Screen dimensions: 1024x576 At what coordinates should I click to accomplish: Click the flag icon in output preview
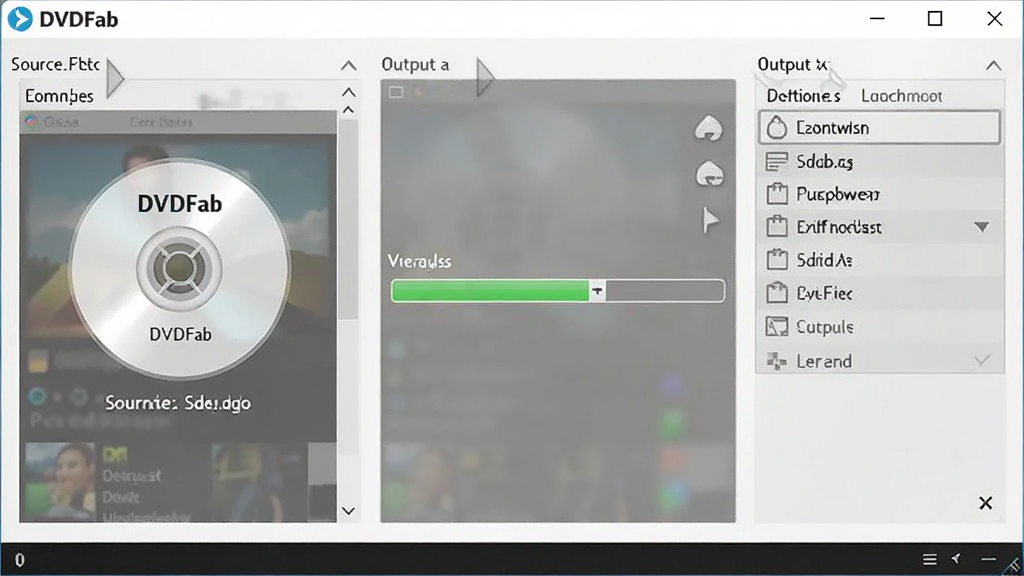pos(710,220)
